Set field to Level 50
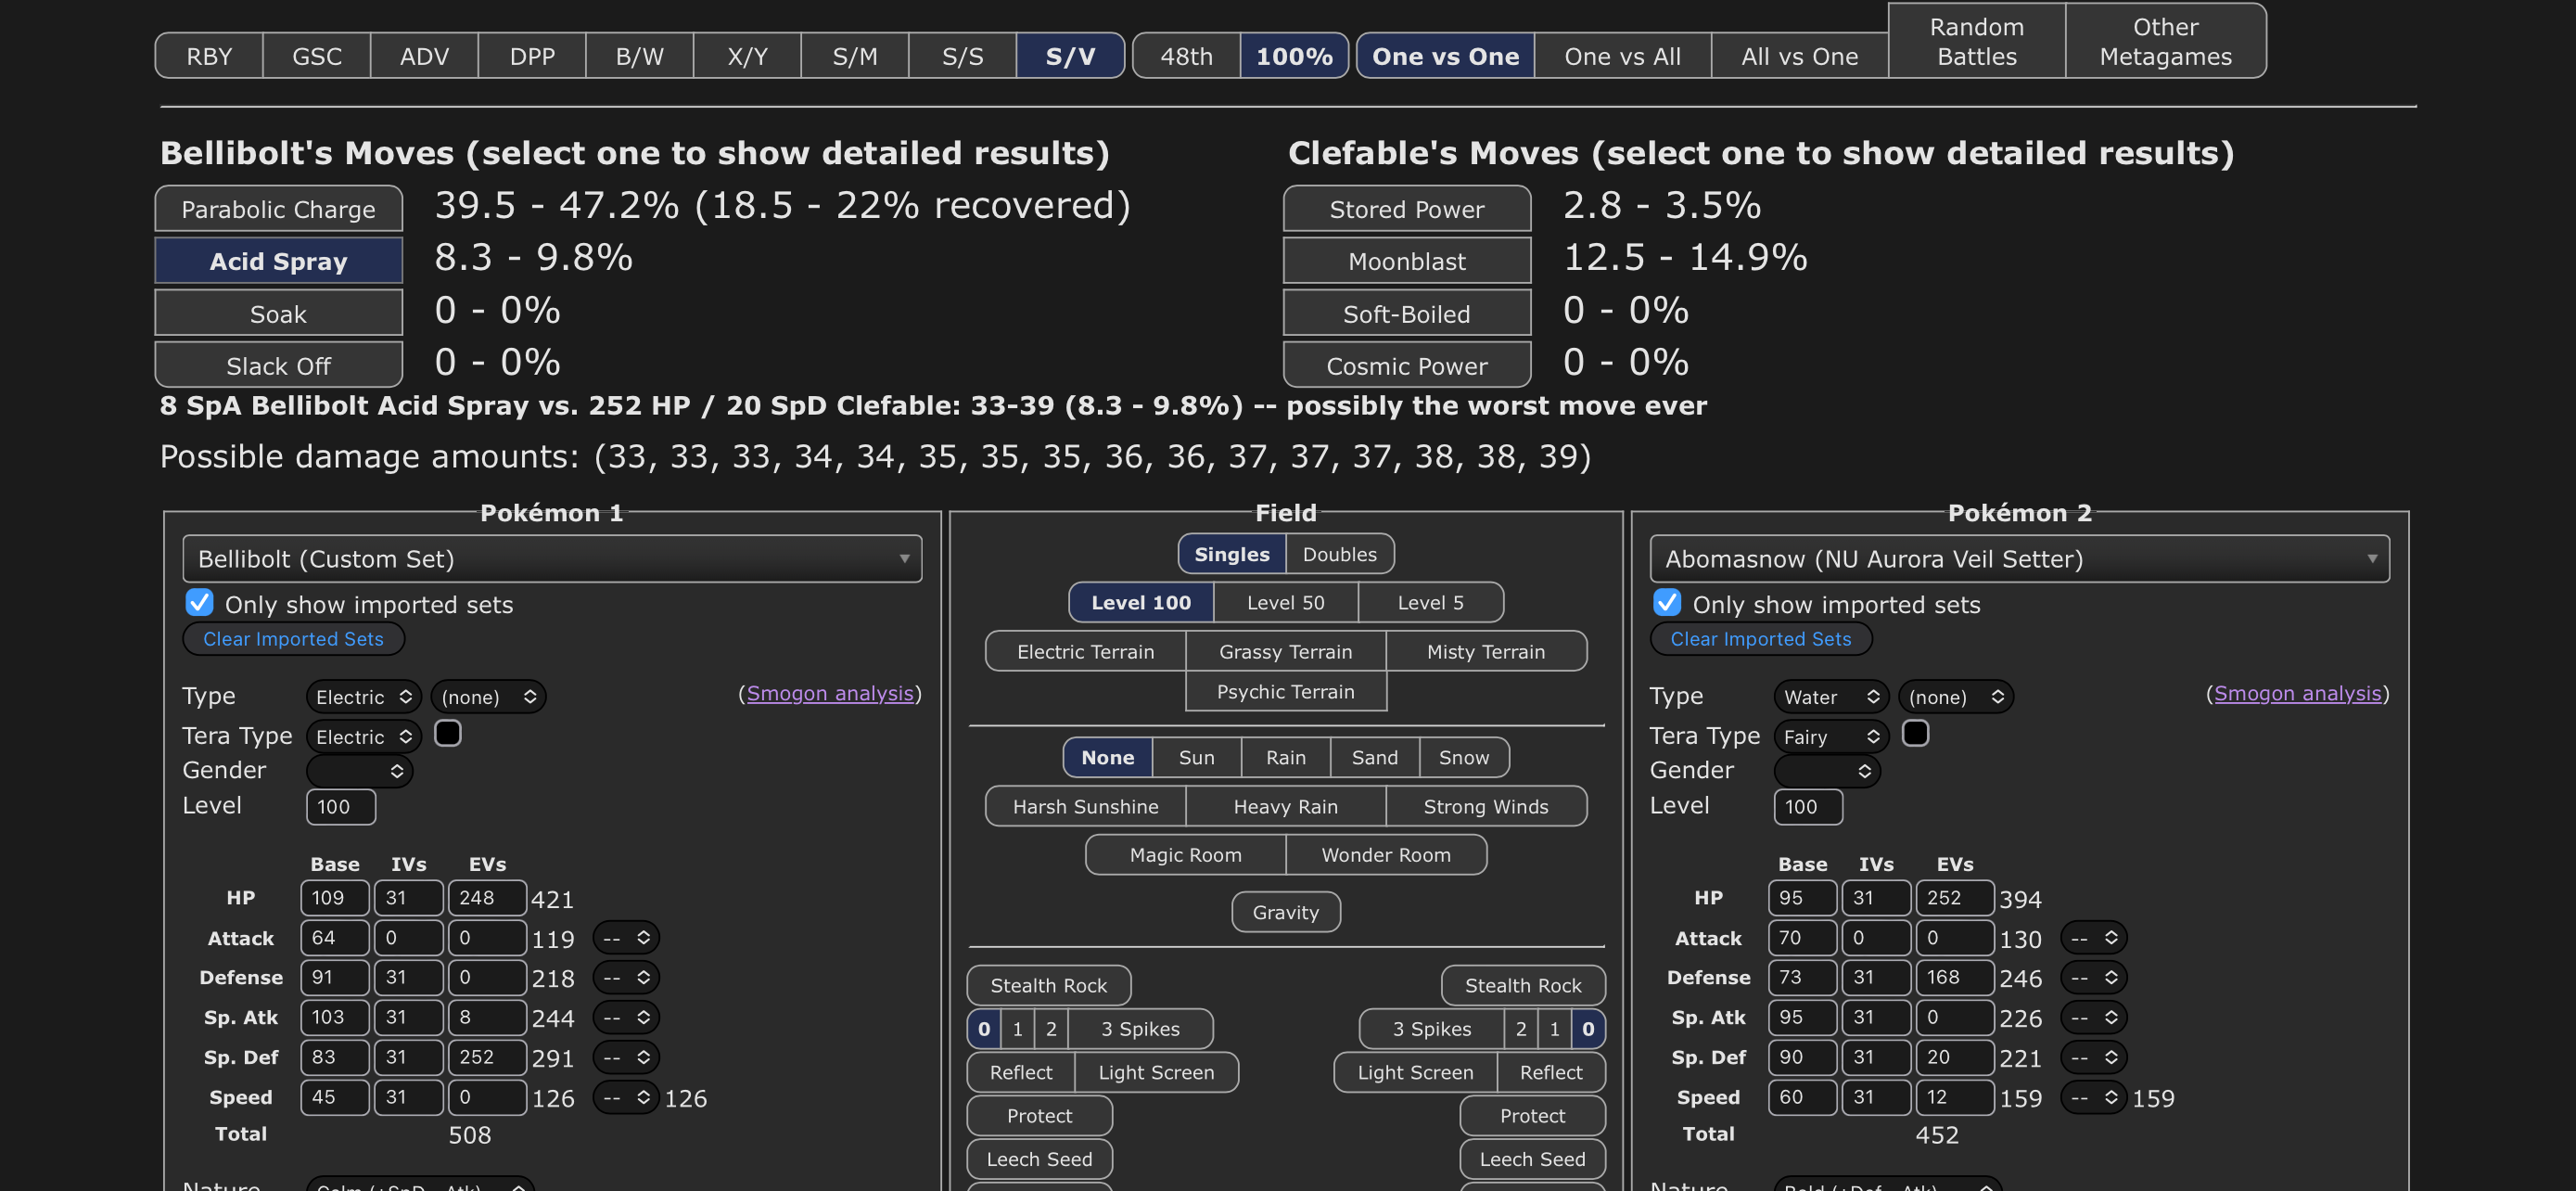2576x1191 pixels. (x=1285, y=602)
